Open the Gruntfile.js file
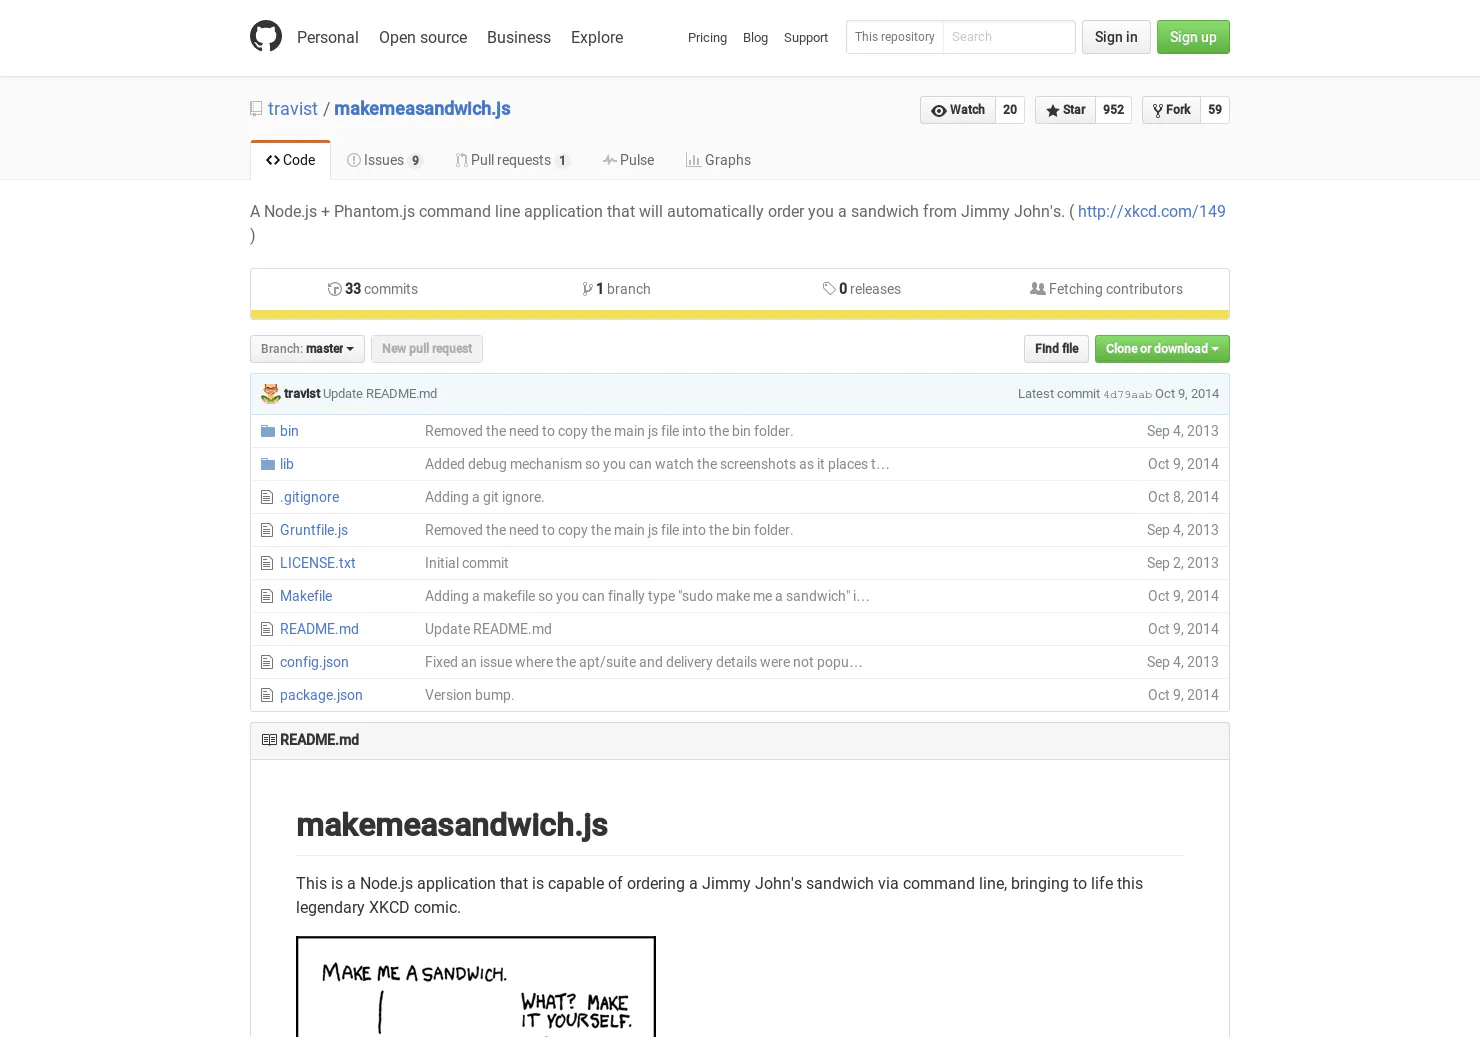1480x1037 pixels. [314, 530]
